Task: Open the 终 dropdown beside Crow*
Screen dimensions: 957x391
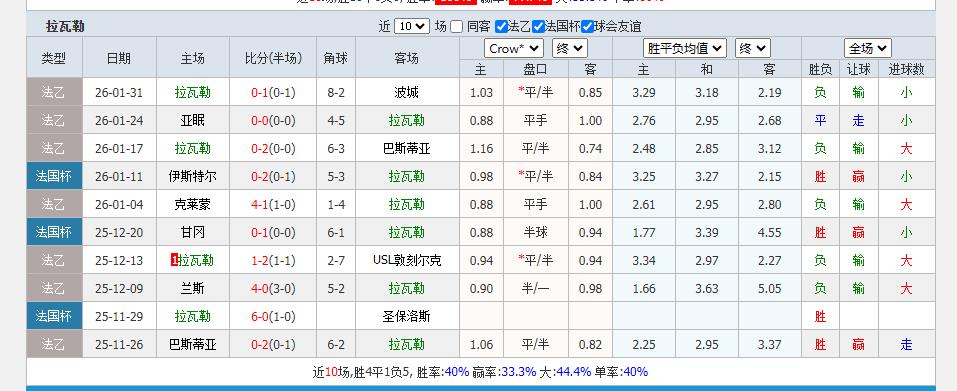Action: (x=569, y=48)
